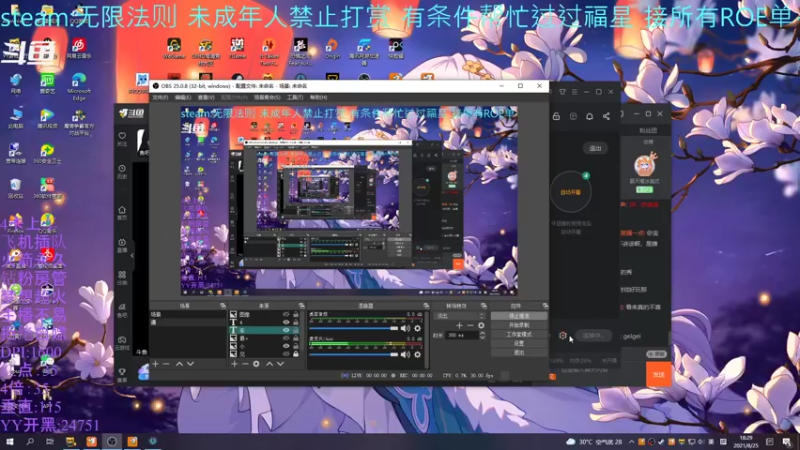Screen dimensions: 800x450
Task: Open 鱼吧 in Douyu sidebar
Action: pyautogui.click(x=122, y=310)
